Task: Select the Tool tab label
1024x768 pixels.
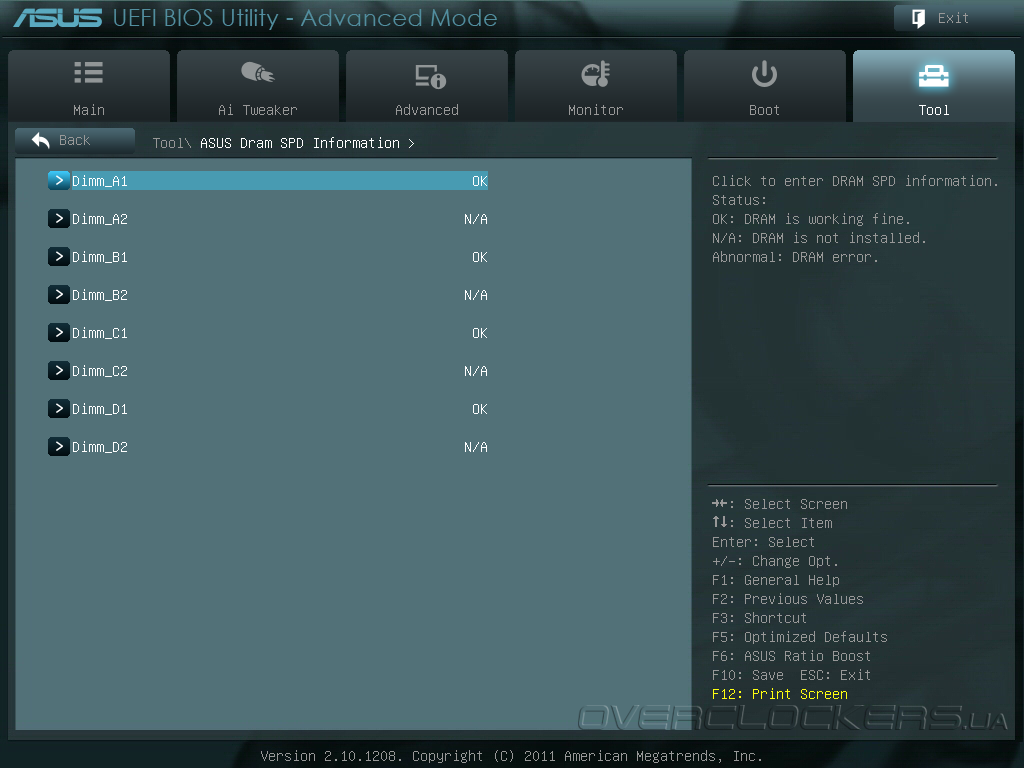Action: click(x=934, y=110)
